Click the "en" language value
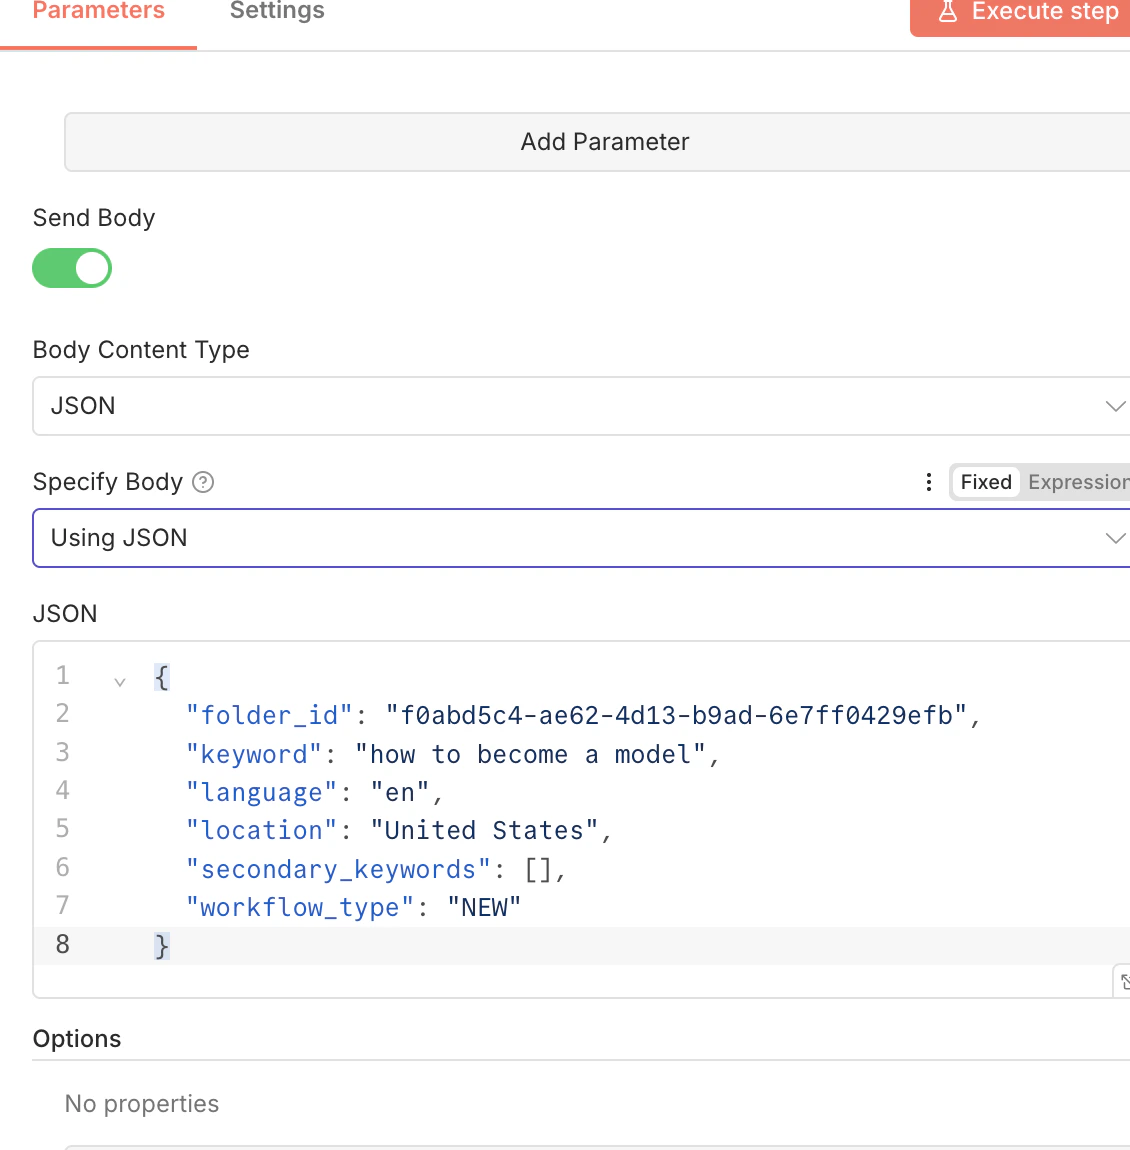This screenshot has width=1130, height=1150. pyautogui.click(x=400, y=792)
